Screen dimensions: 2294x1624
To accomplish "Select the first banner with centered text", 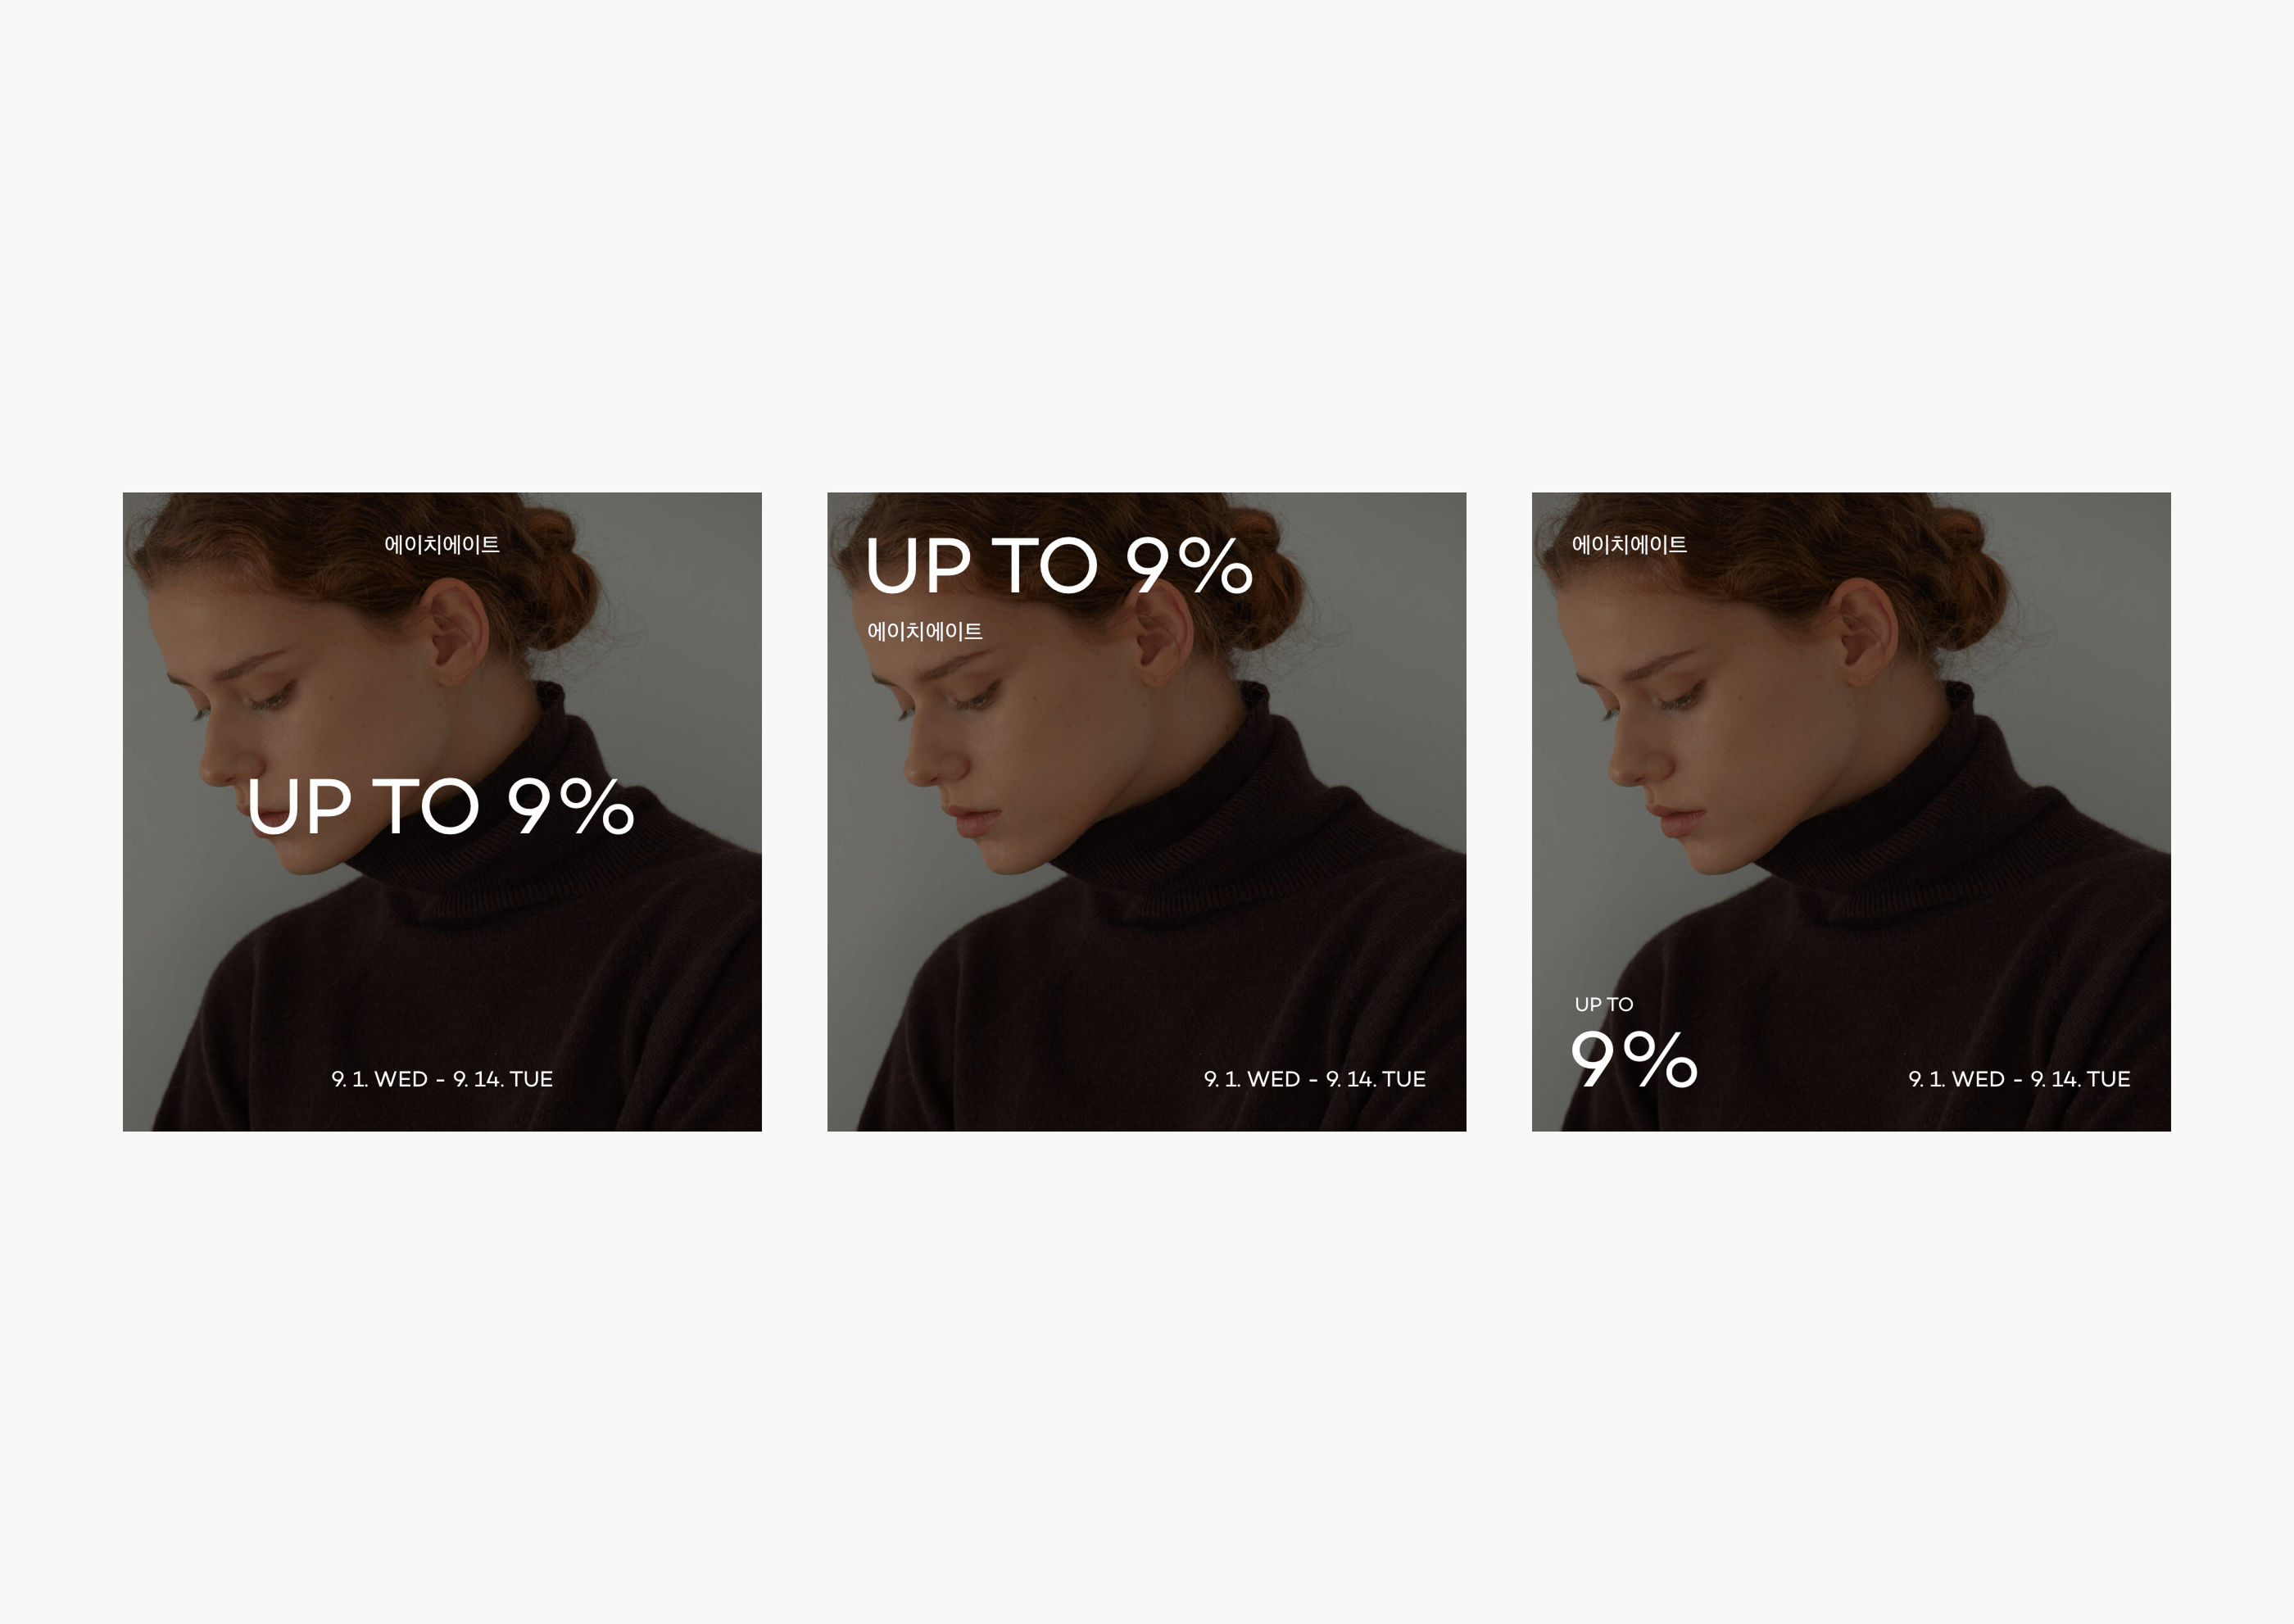I will (x=442, y=812).
